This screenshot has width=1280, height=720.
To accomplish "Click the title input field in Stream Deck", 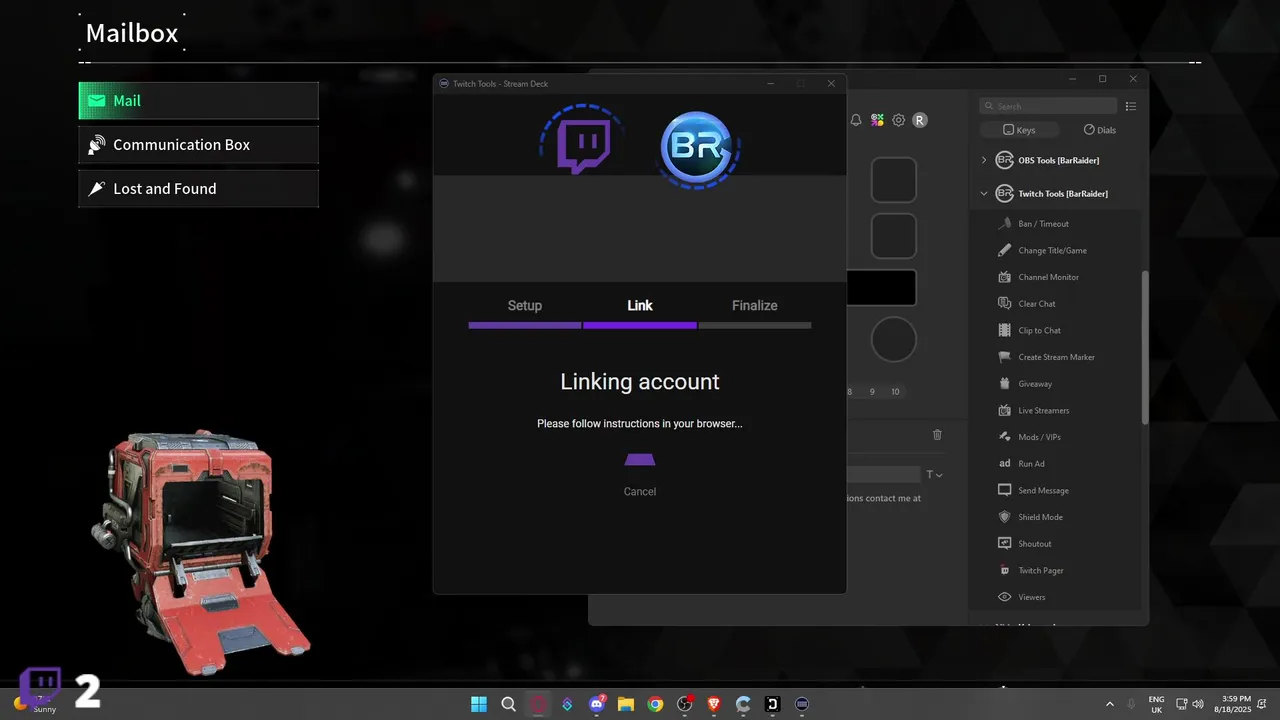I will 883,475.
